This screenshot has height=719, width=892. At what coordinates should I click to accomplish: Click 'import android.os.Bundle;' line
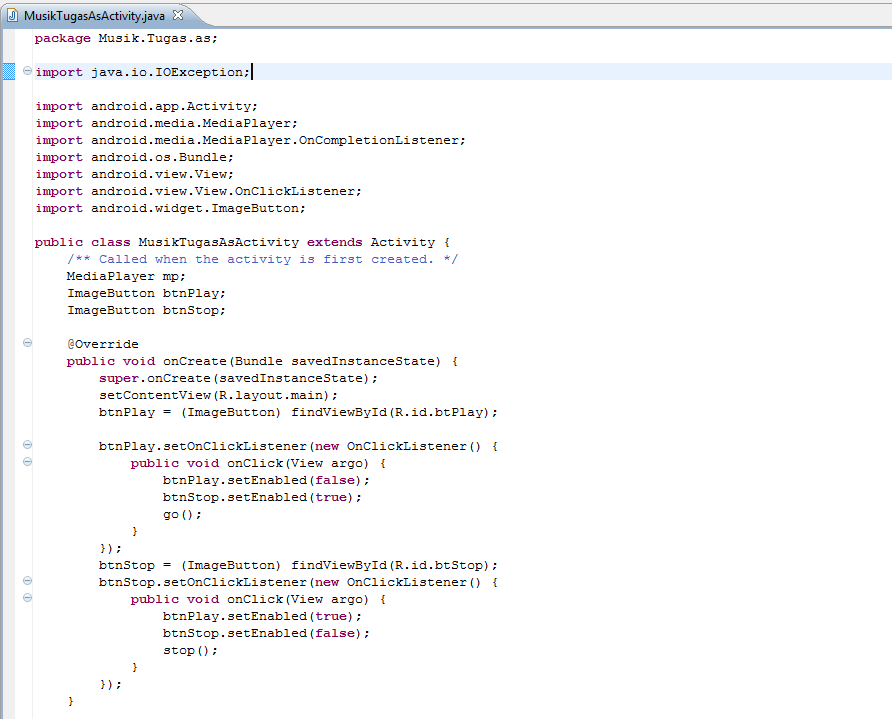134,158
